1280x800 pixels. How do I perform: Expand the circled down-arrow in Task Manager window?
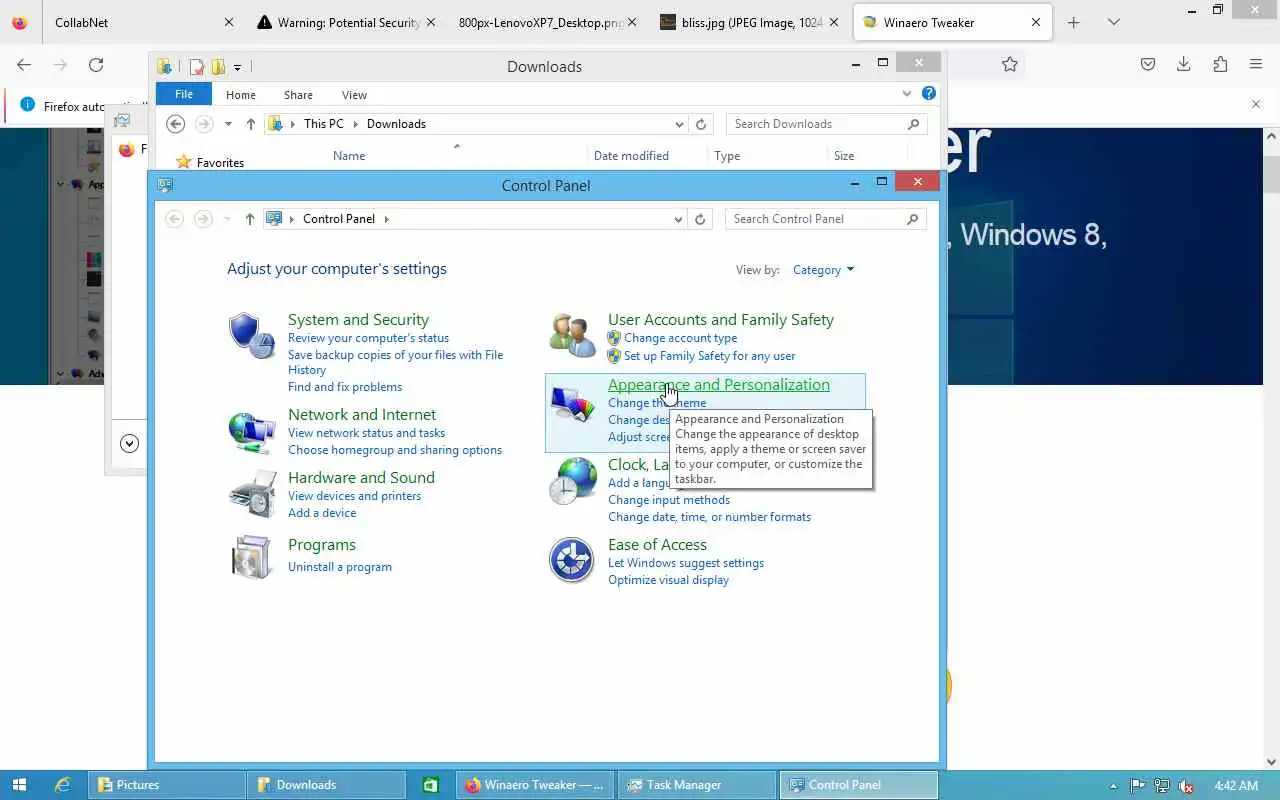pyautogui.click(x=129, y=444)
